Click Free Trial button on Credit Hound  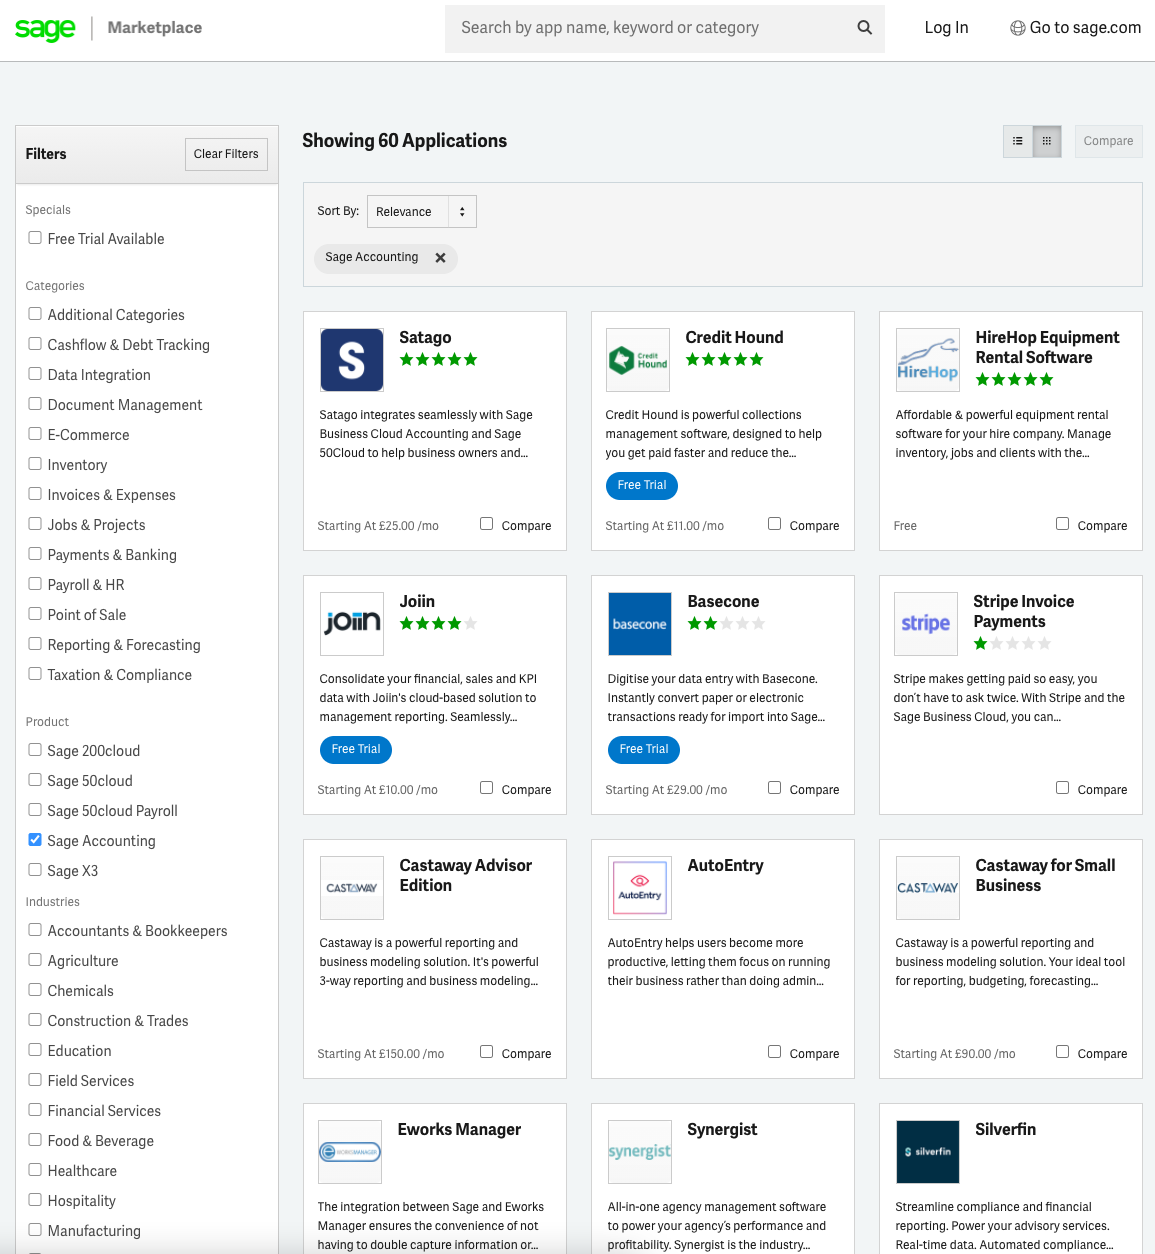click(642, 486)
